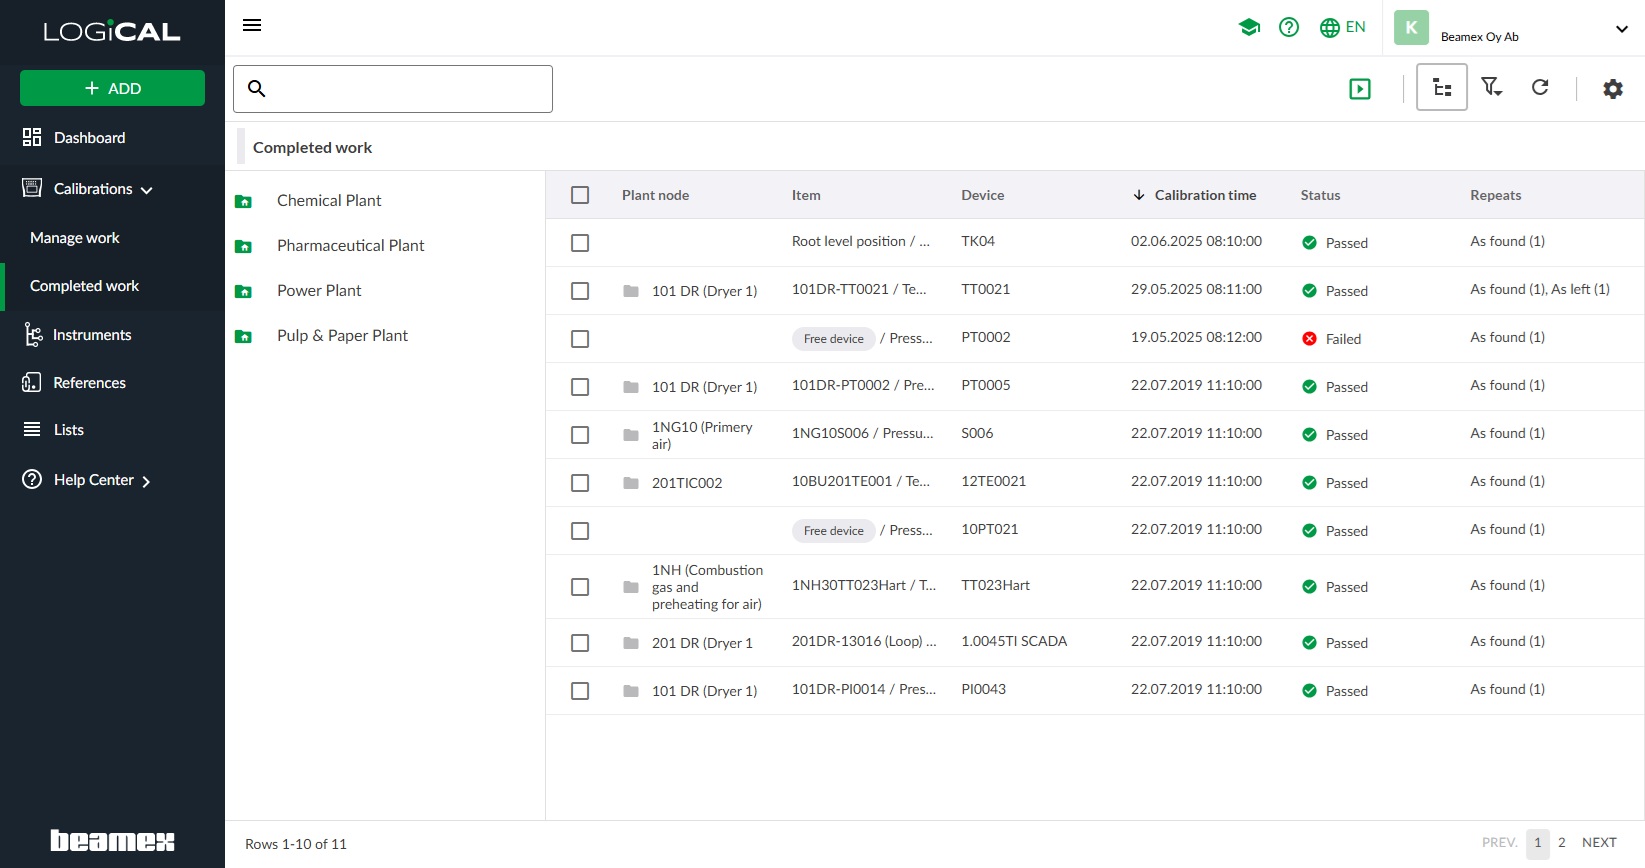This screenshot has width=1645, height=868.
Task: Click the Beamex logo at sidebar bottom
Action: (112, 841)
